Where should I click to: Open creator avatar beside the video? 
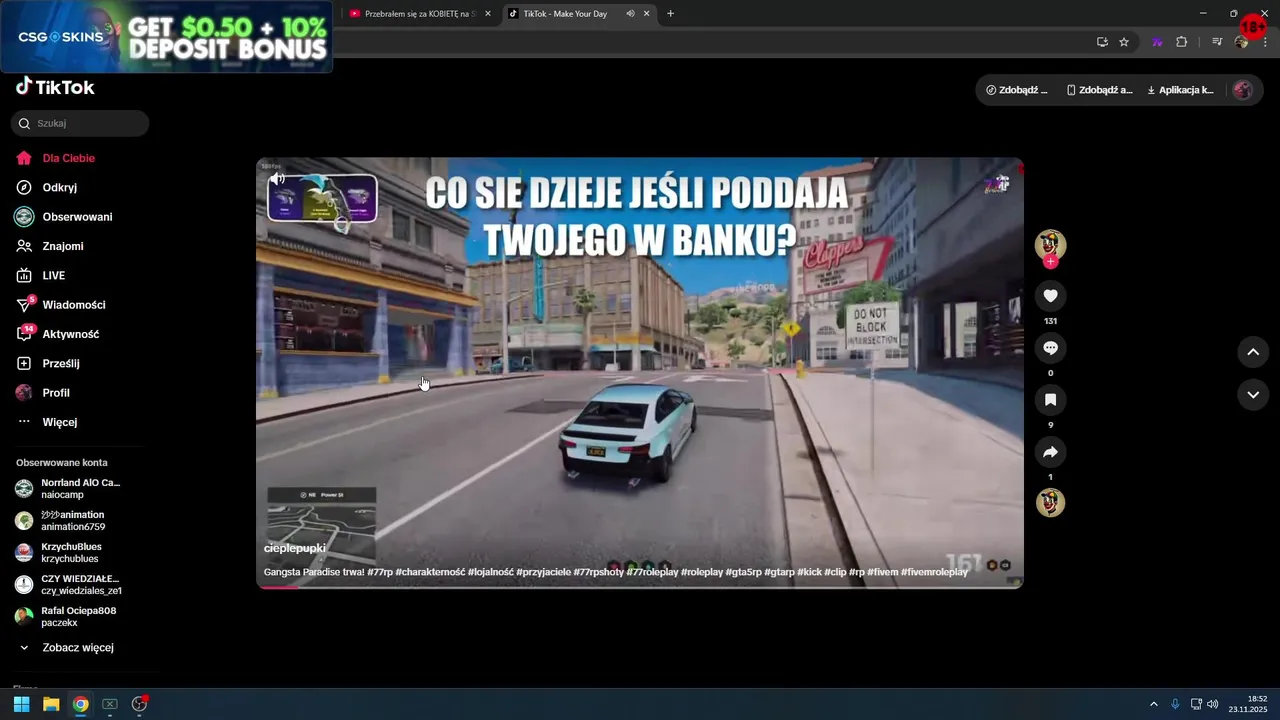click(x=1050, y=244)
